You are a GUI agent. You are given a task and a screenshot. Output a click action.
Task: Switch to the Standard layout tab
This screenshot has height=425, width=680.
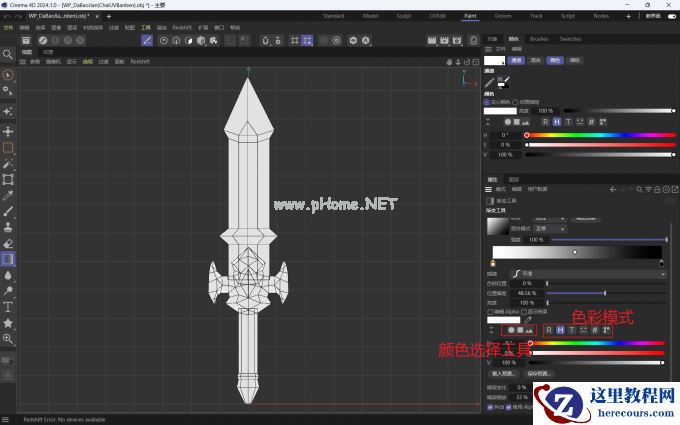[333, 16]
